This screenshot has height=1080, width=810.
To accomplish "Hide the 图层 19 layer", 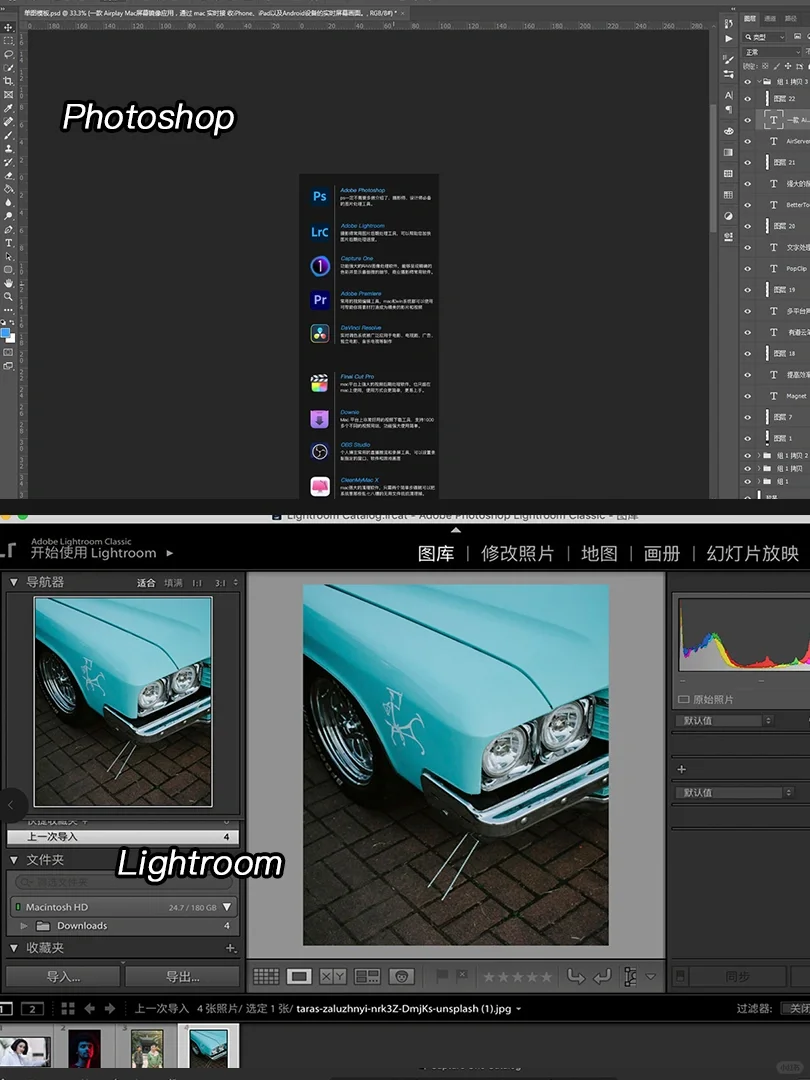I will coord(747,290).
